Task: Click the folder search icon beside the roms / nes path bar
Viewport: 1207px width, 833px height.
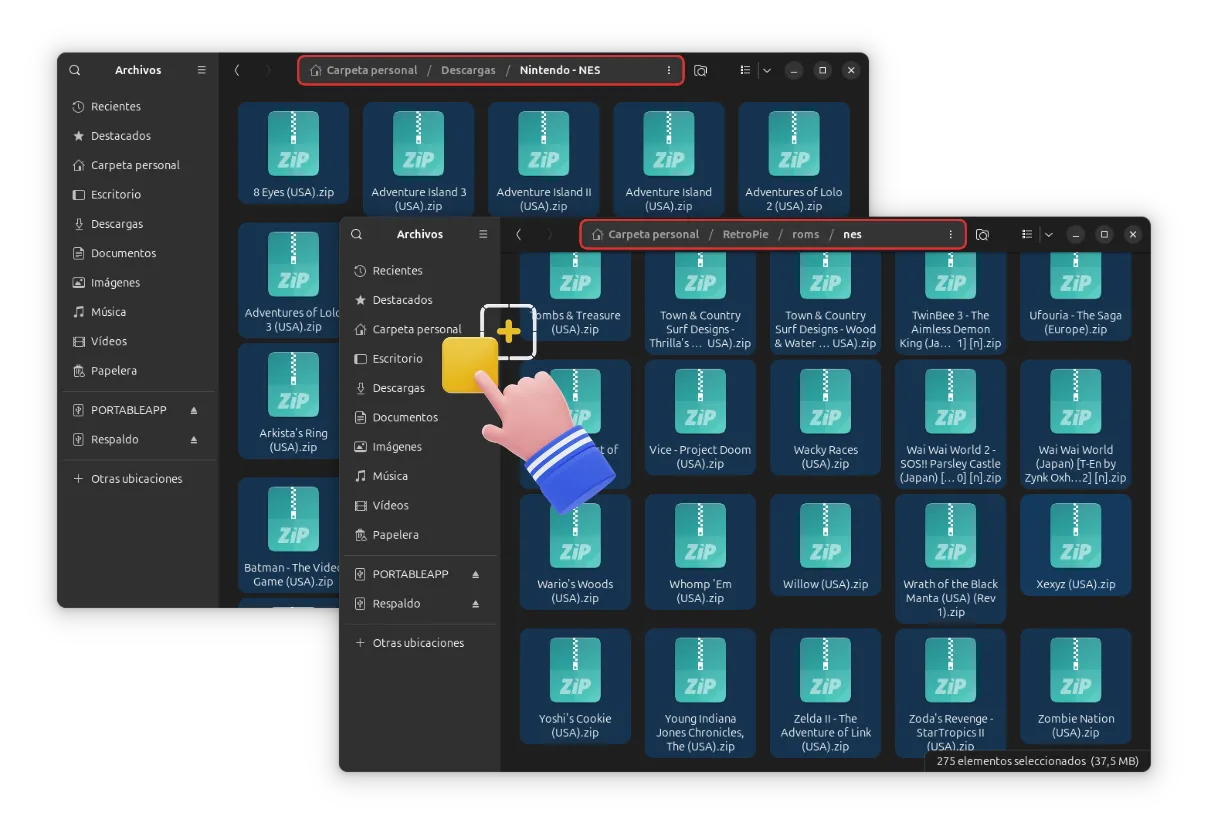Action: click(982, 235)
